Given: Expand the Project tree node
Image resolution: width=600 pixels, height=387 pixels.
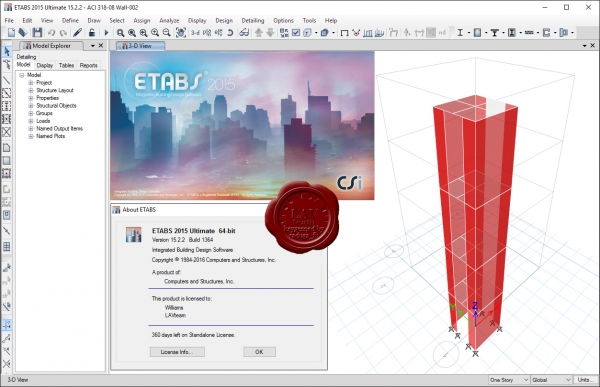Looking at the screenshot, I should [31, 83].
